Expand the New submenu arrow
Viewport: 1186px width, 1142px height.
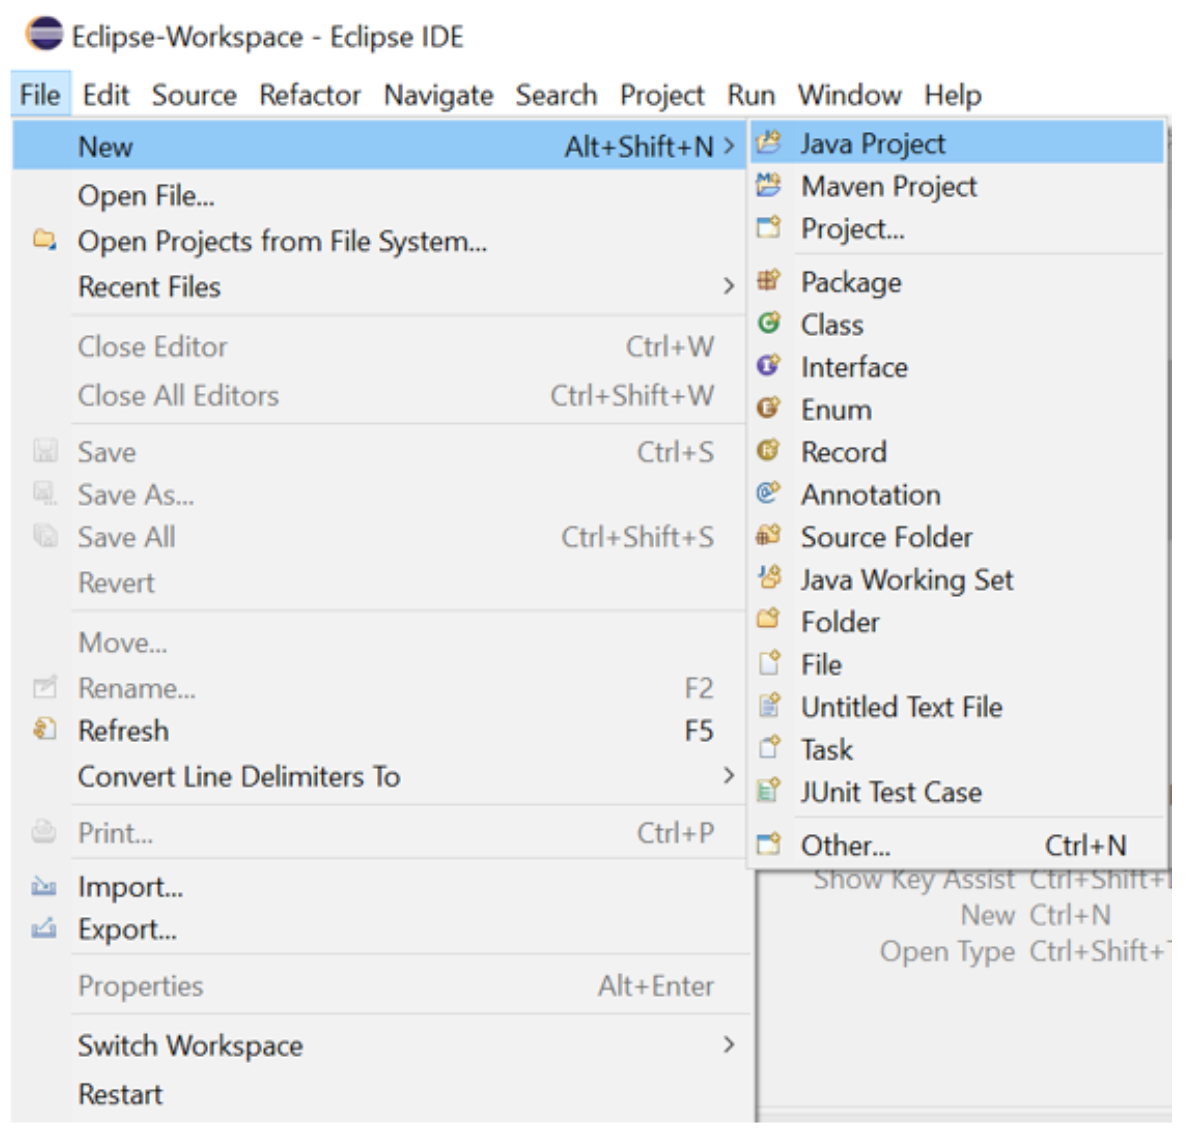(x=729, y=145)
